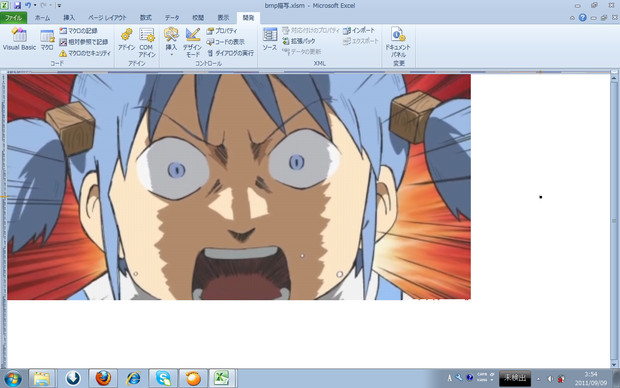Switch to the 校閲 (Review) tab
Screen dimensions: 620x388
point(198,18)
